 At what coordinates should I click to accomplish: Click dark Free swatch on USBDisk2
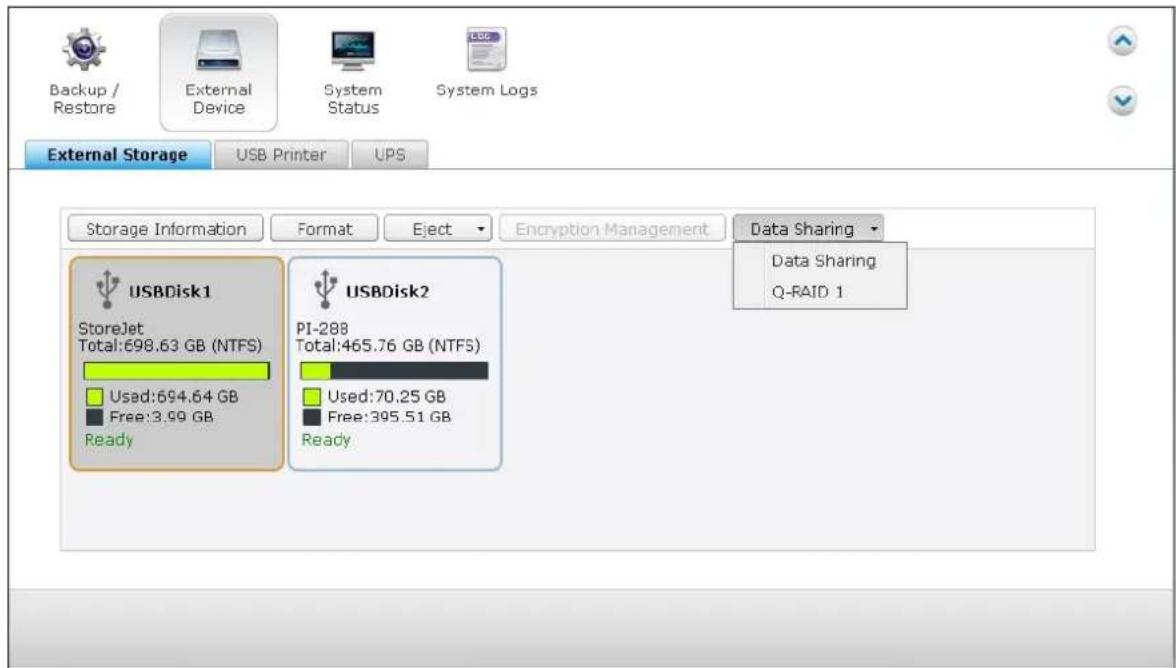tap(312, 418)
